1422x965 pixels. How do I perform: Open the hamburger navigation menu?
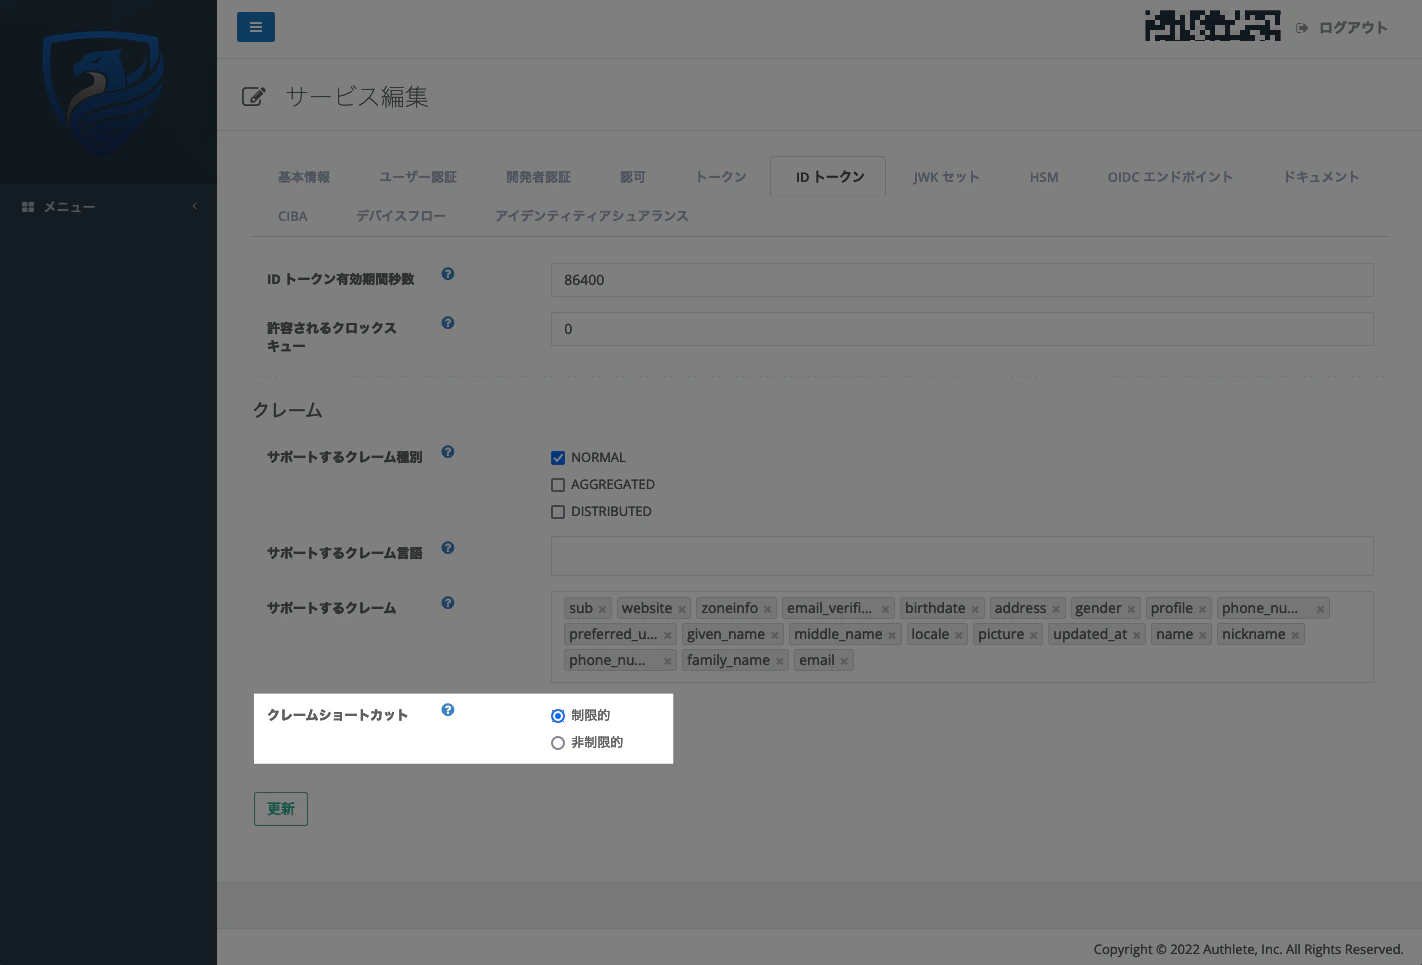(x=255, y=27)
